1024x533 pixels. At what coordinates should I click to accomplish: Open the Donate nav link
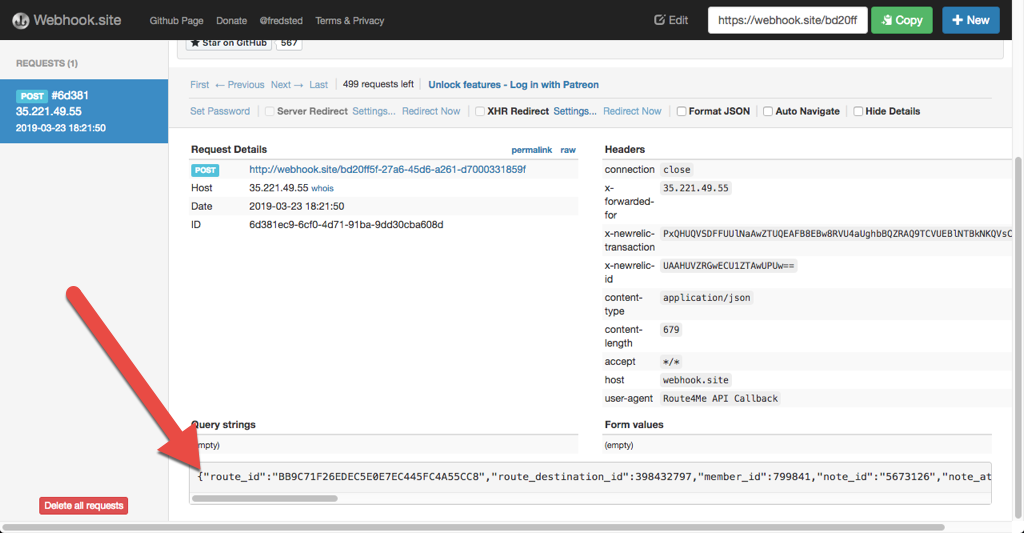pos(231,20)
